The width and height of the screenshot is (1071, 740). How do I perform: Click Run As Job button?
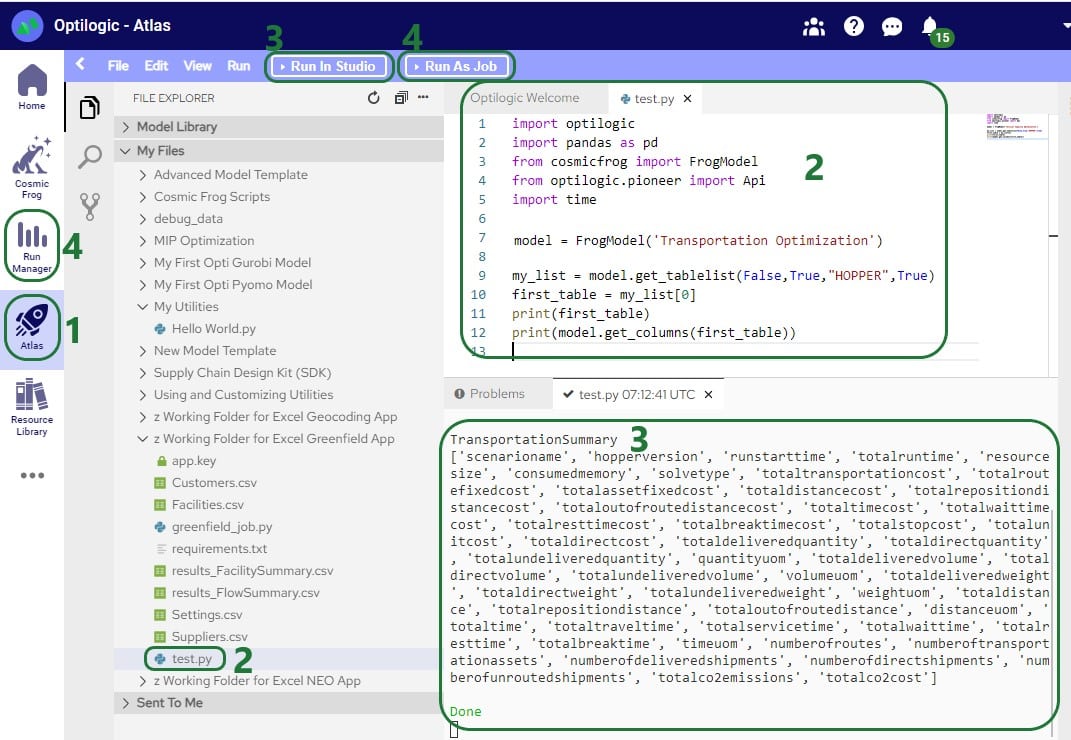pyautogui.click(x=456, y=66)
